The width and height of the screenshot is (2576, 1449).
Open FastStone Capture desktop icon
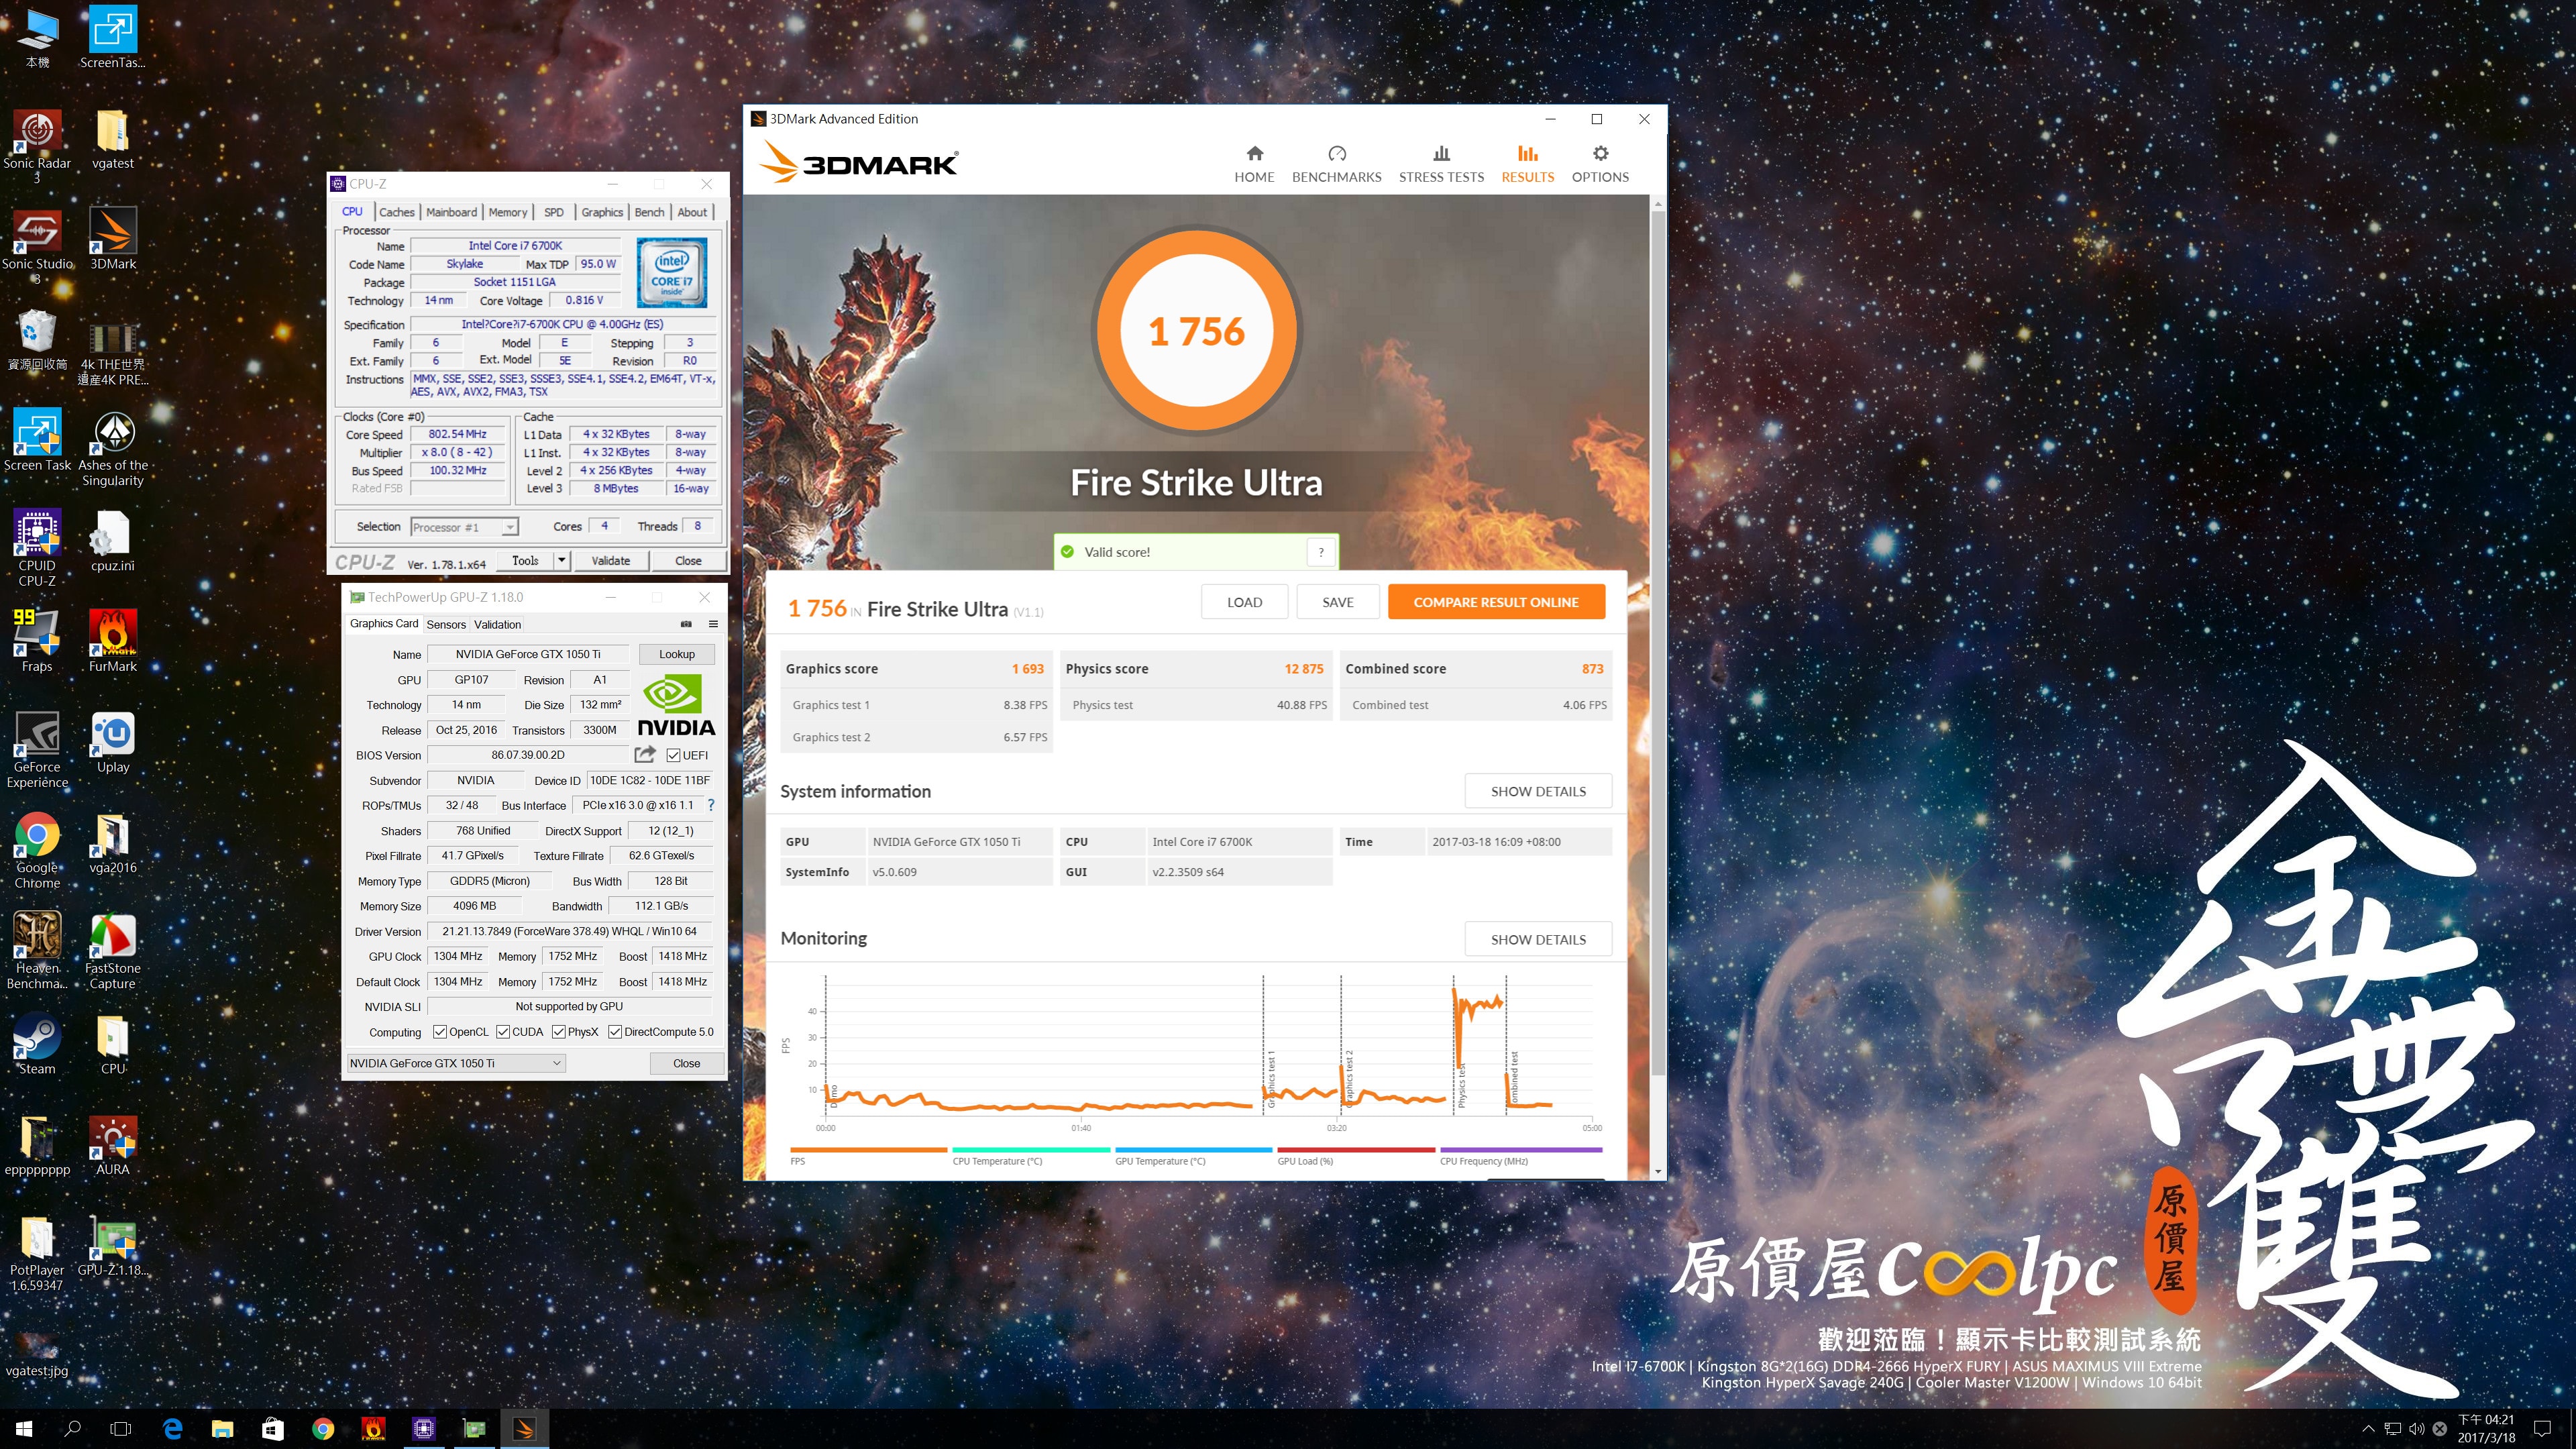(113, 950)
